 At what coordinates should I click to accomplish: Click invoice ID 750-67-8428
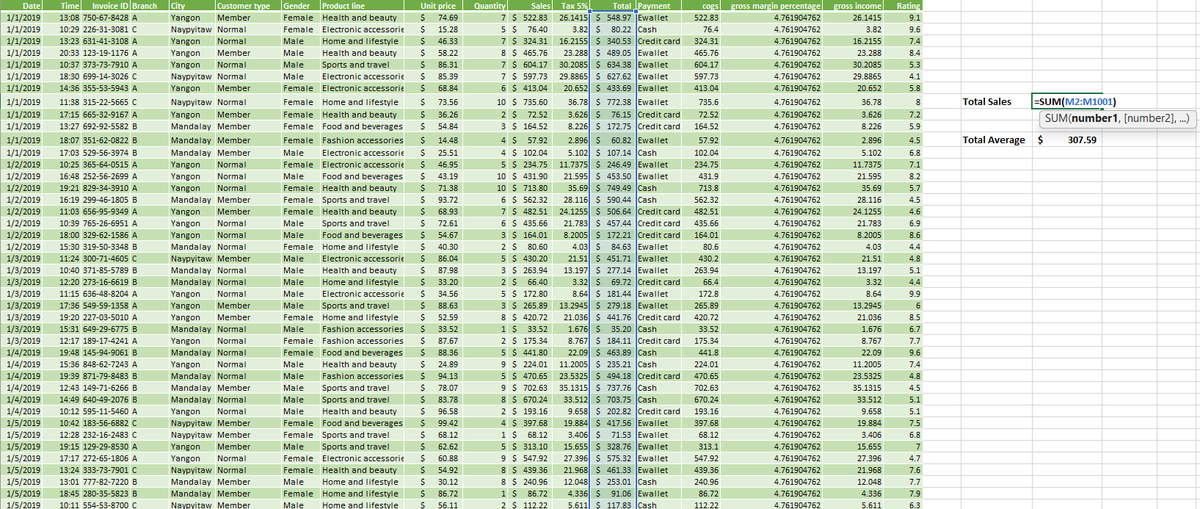click(x=104, y=18)
